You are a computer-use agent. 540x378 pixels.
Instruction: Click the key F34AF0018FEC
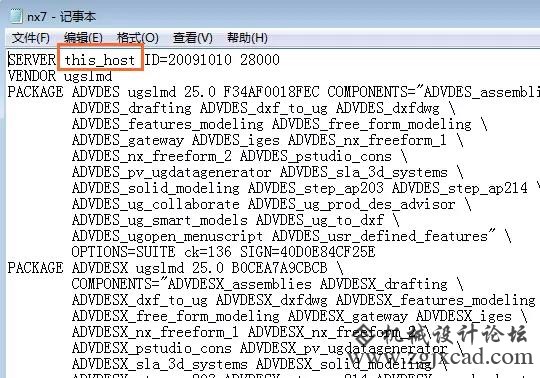pyautogui.click(x=271, y=92)
